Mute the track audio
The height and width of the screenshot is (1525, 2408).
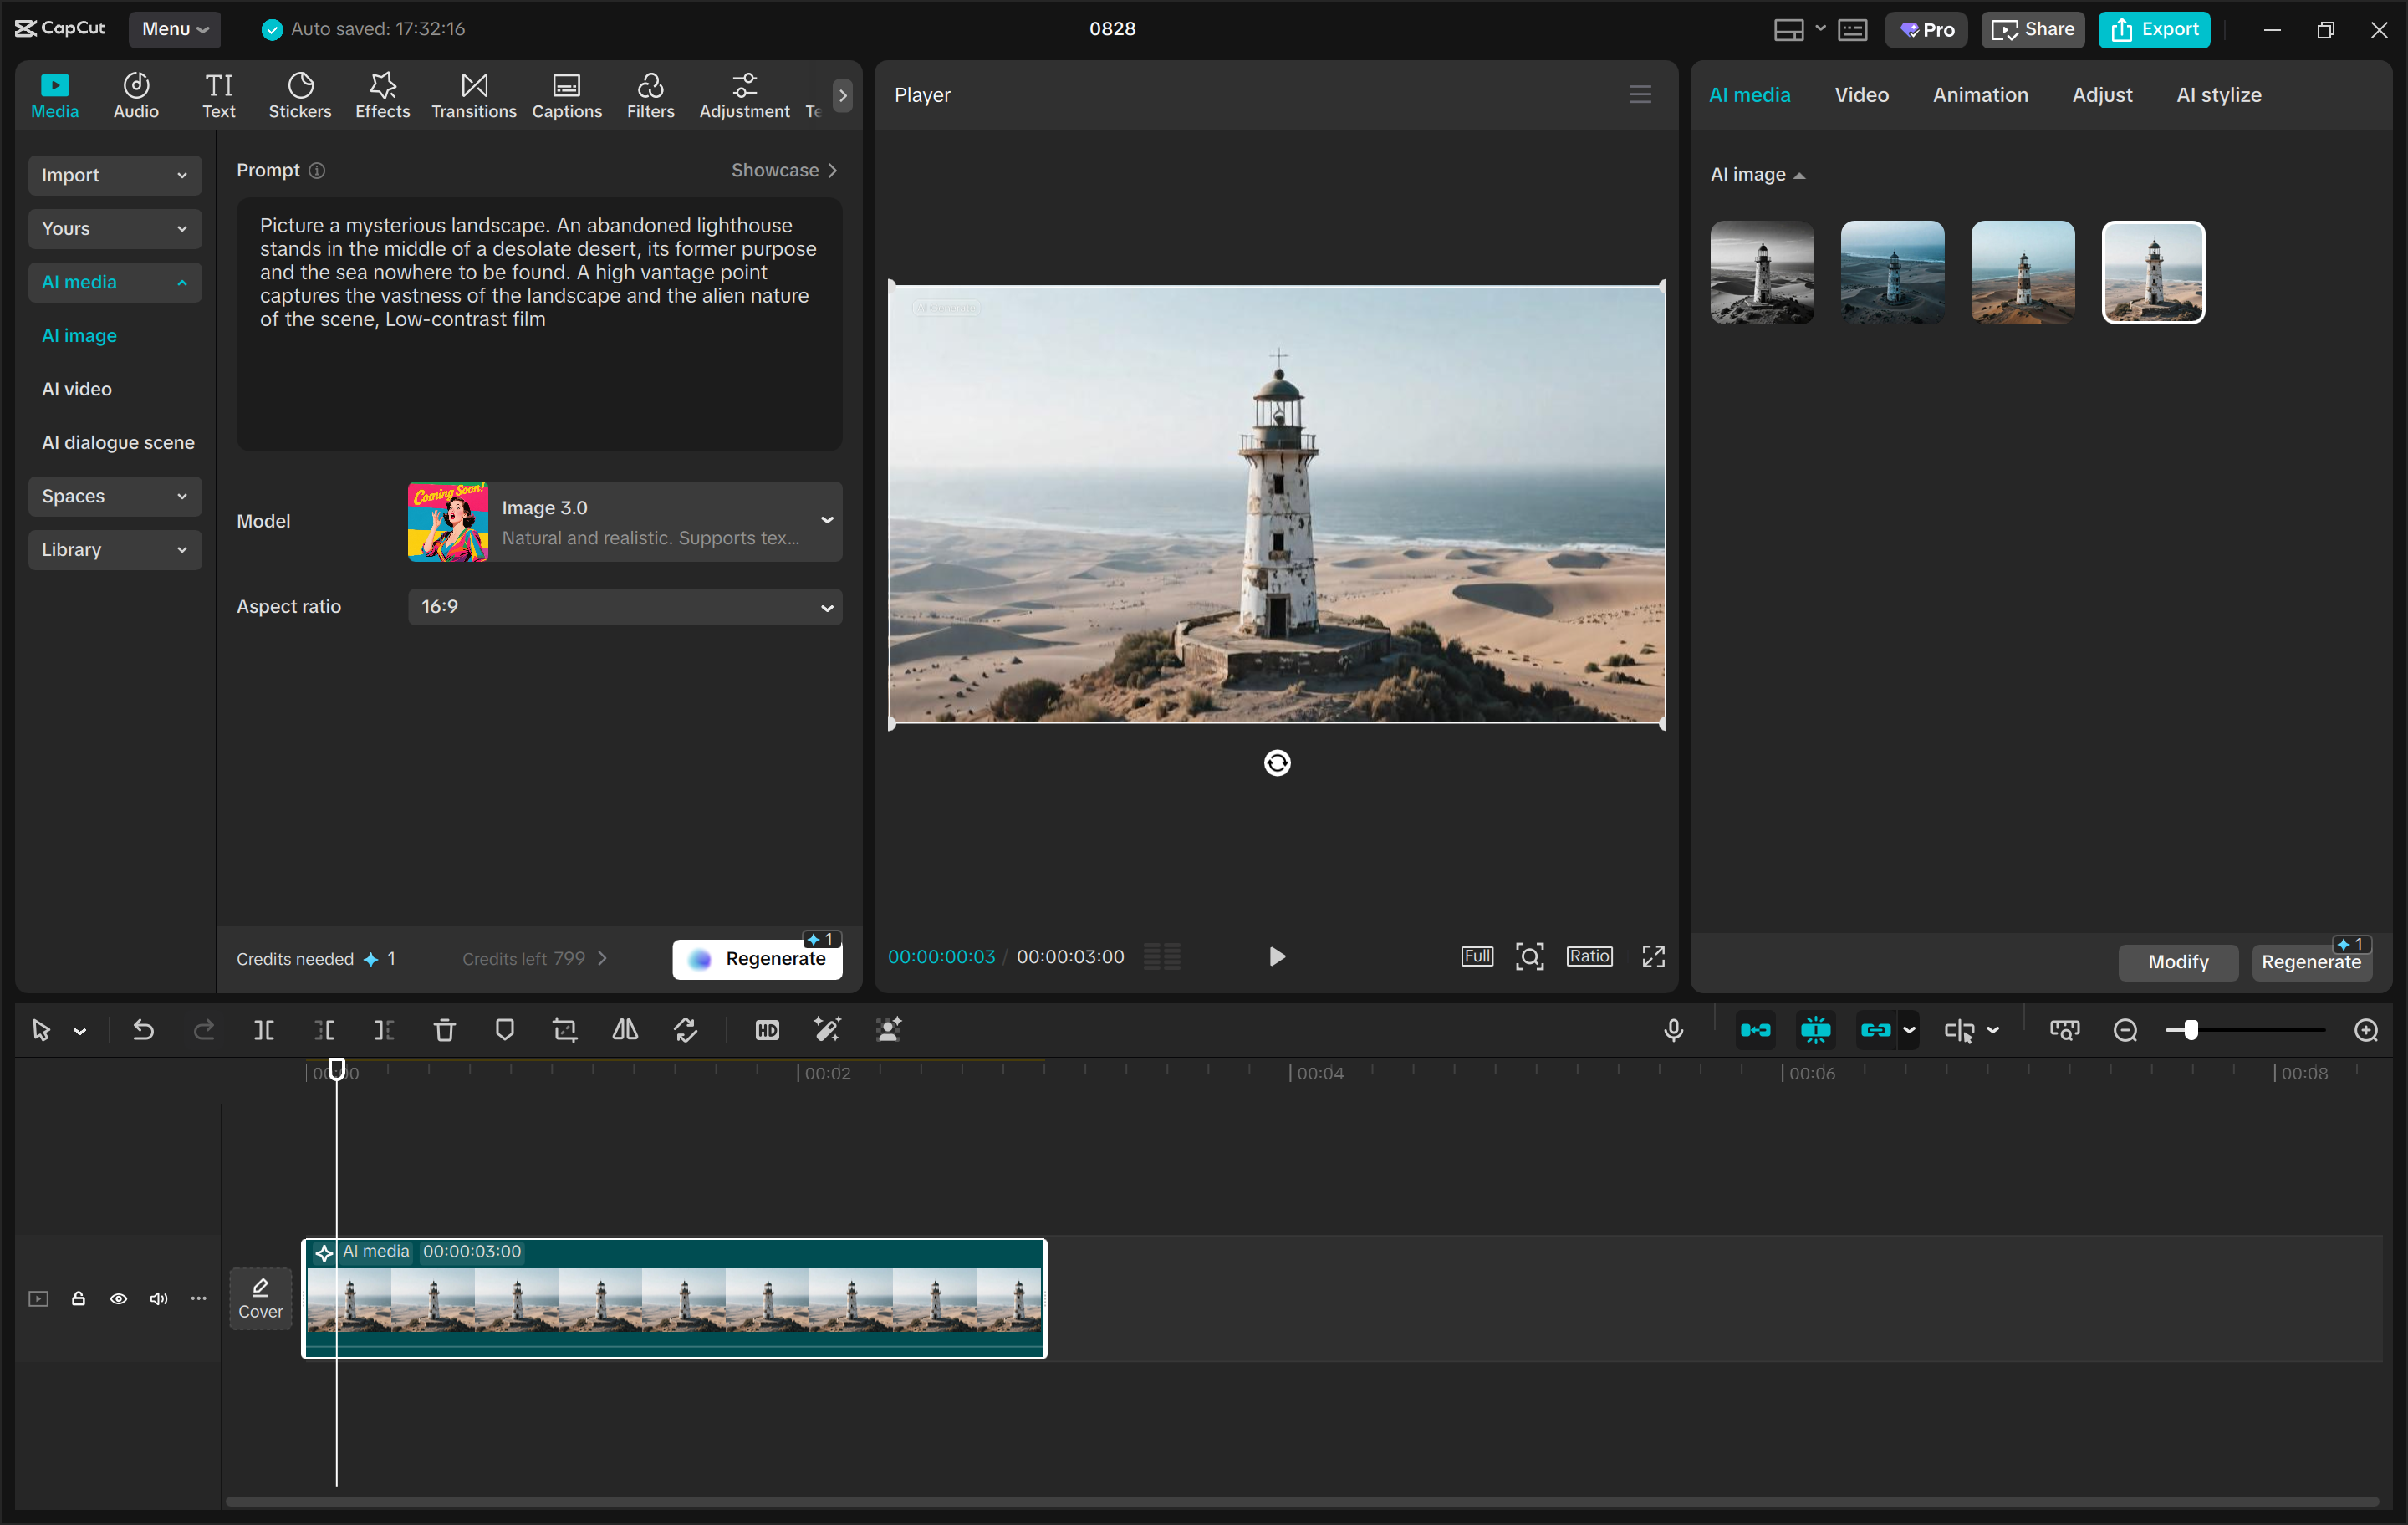(158, 1299)
